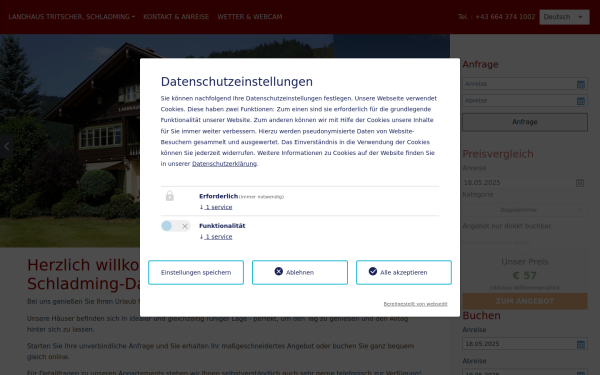
Task: Go to Kontakt & Anreise page
Action: [x=176, y=17]
